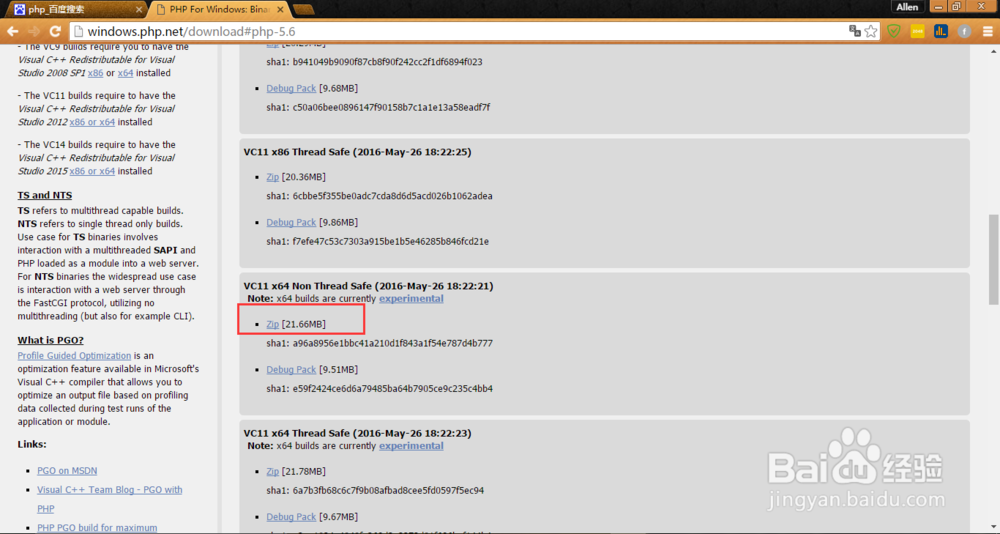
Task: Follow the Profile Guided Optimization link
Action: click(74, 355)
